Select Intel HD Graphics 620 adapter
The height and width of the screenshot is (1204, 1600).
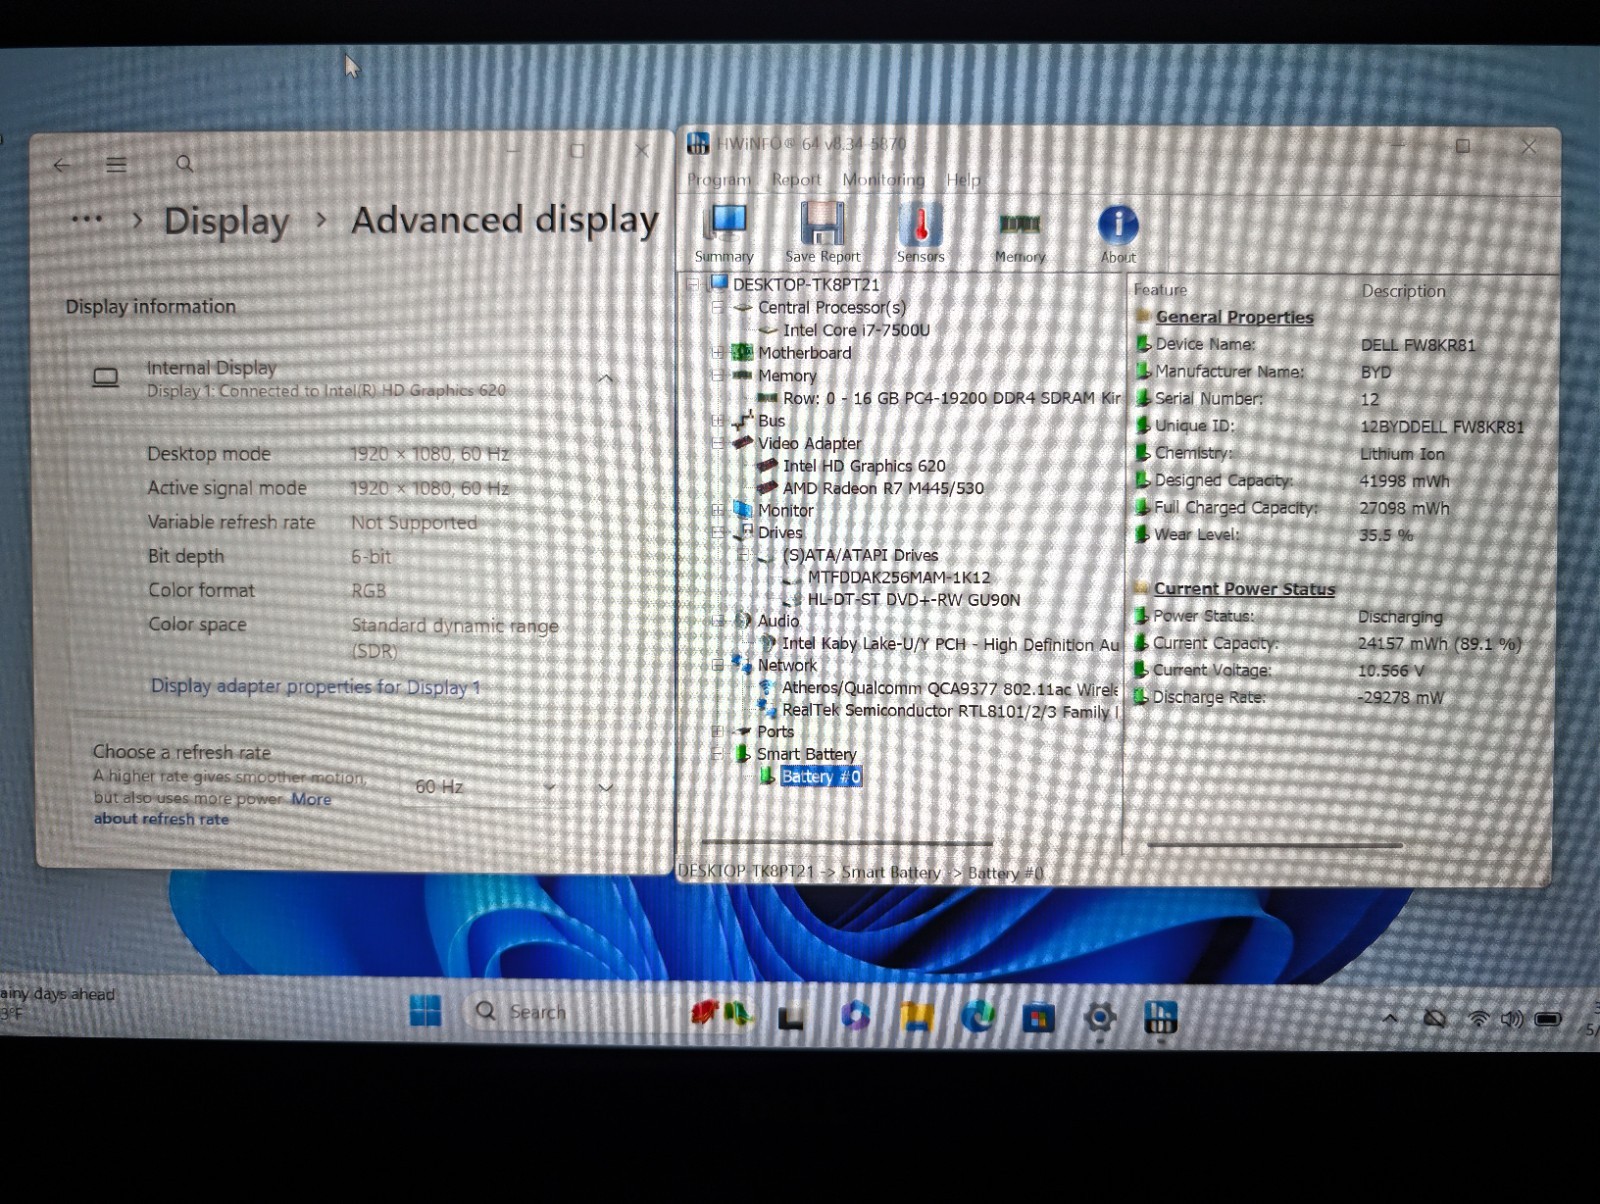point(864,466)
